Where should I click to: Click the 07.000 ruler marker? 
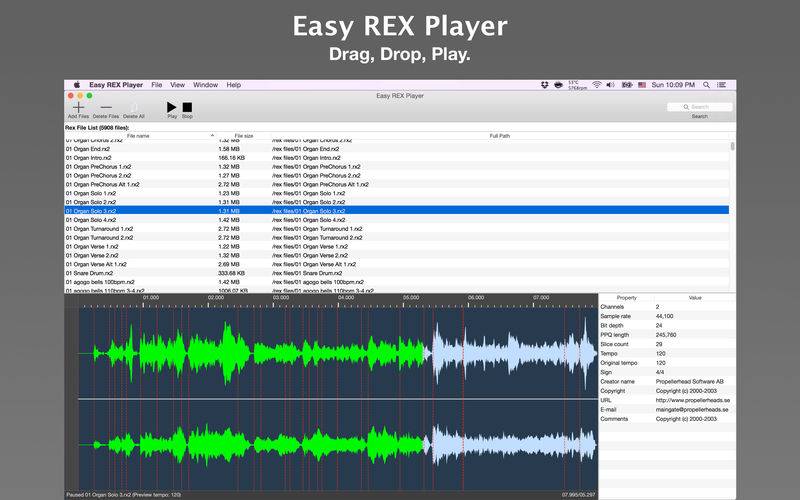(x=541, y=297)
